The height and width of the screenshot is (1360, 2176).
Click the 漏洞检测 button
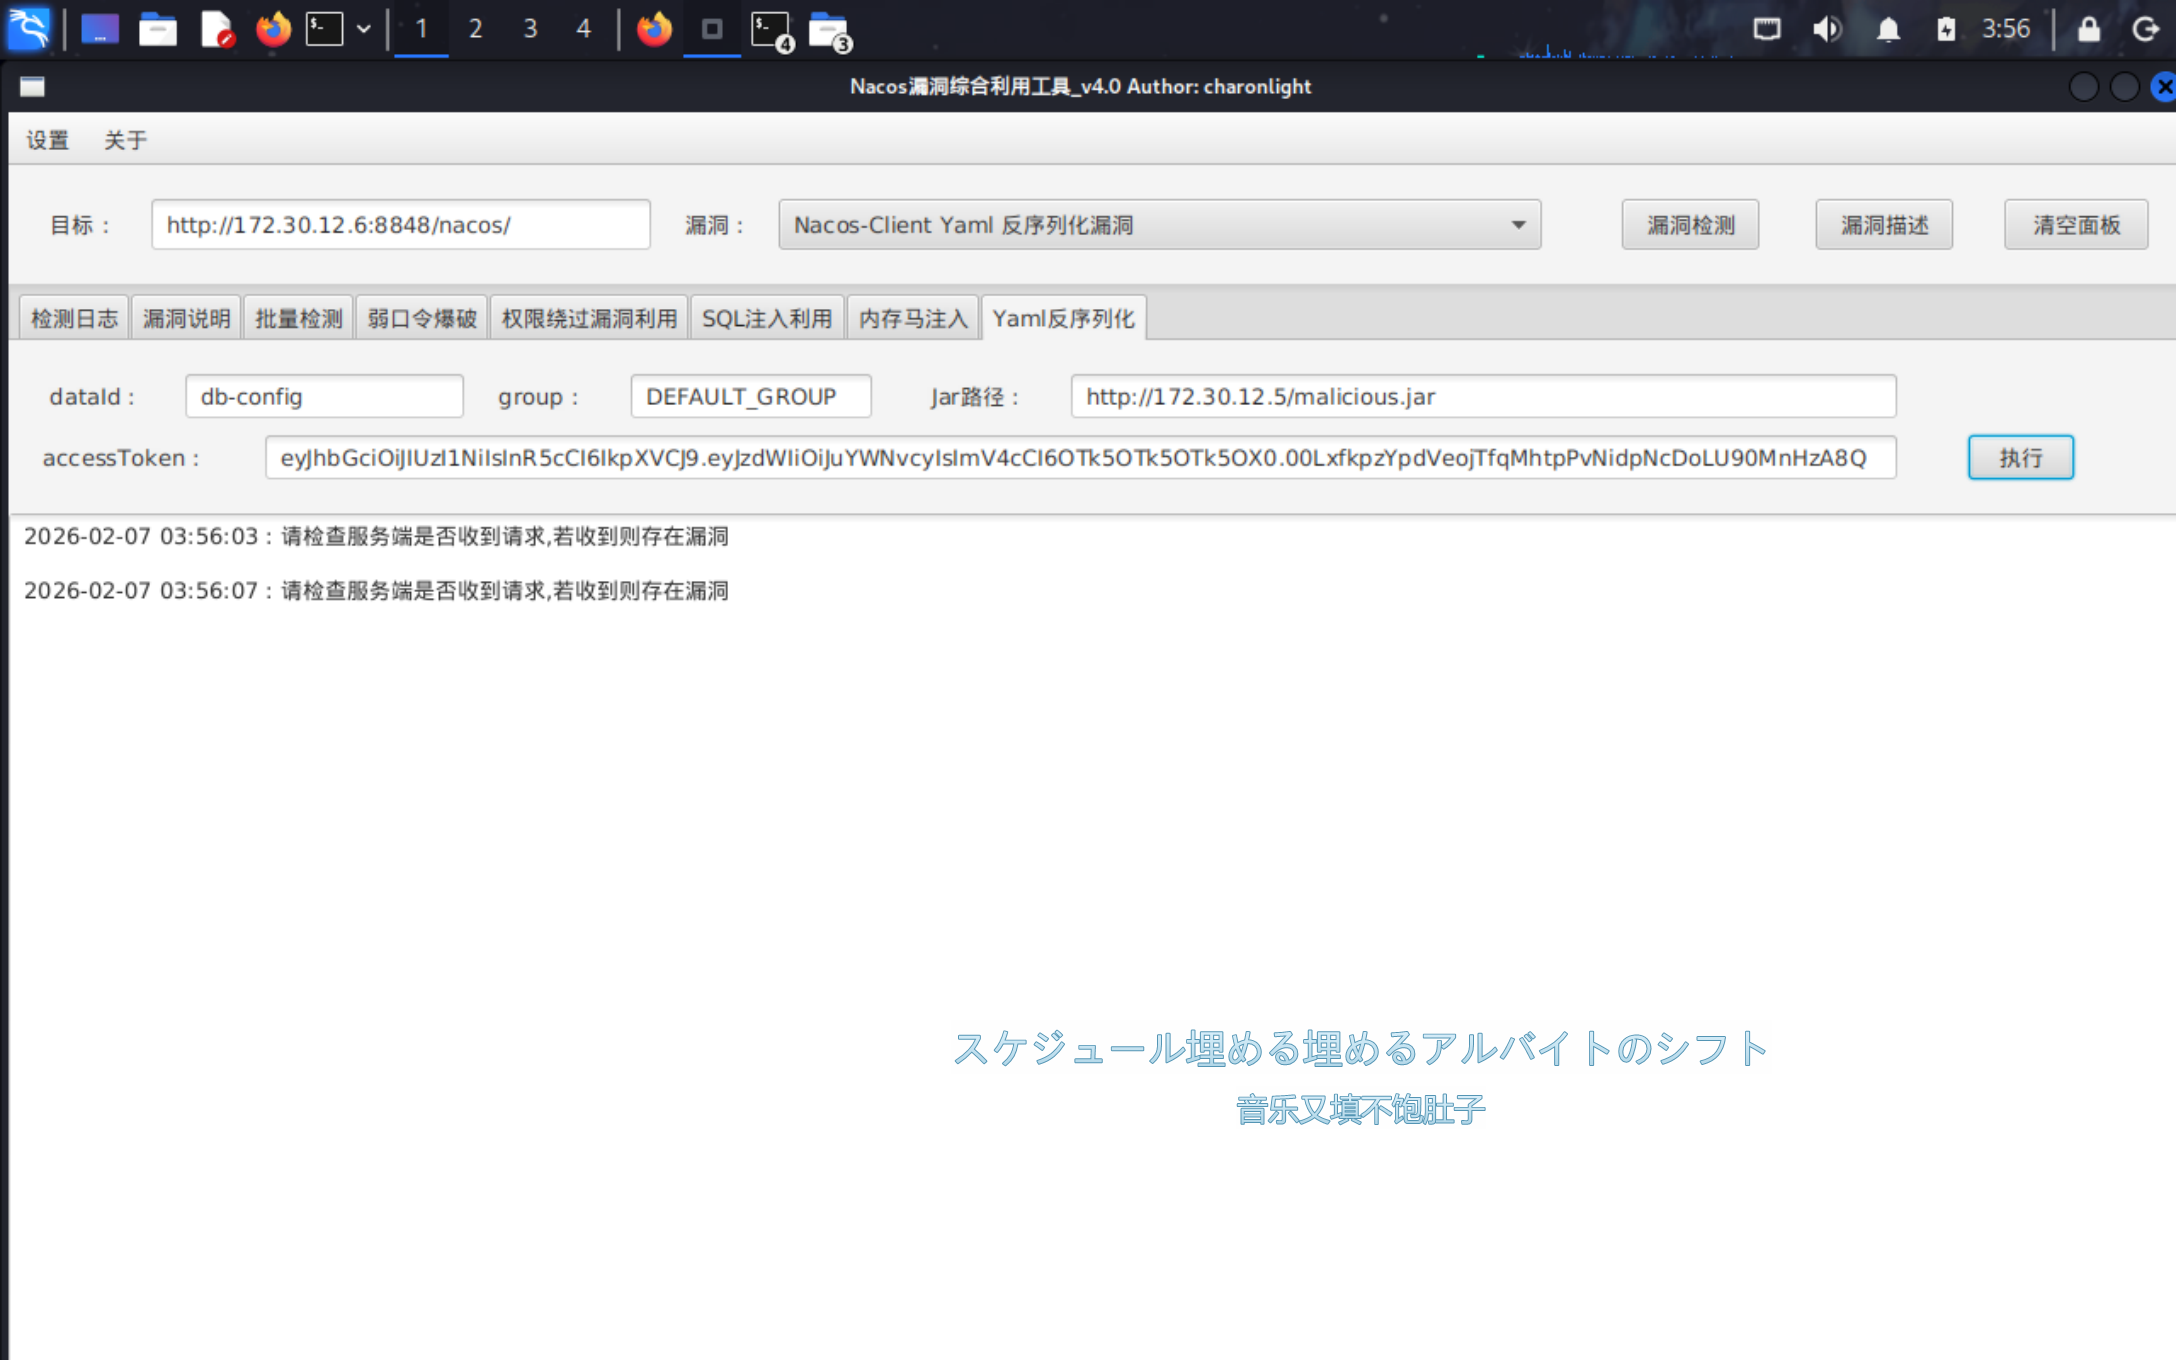pyautogui.click(x=1690, y=225)
